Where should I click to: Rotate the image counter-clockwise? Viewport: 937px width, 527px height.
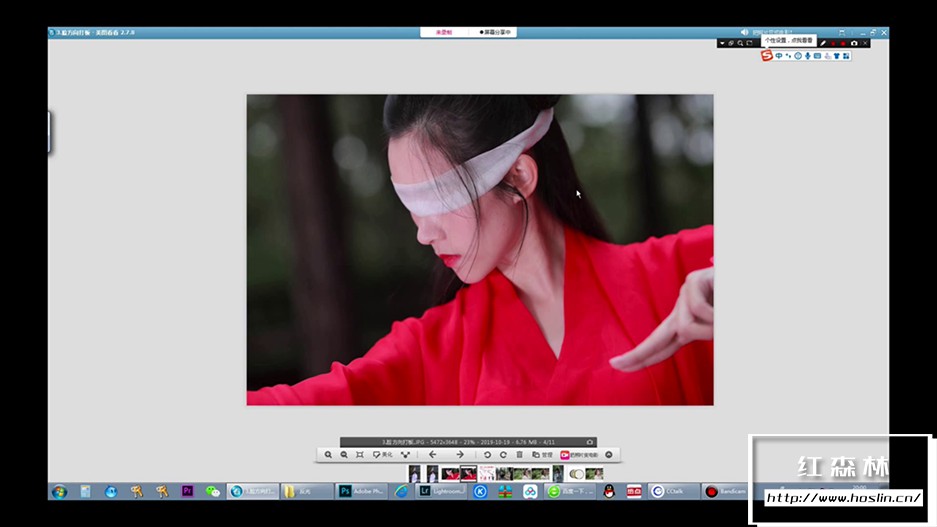pos(487,455)
